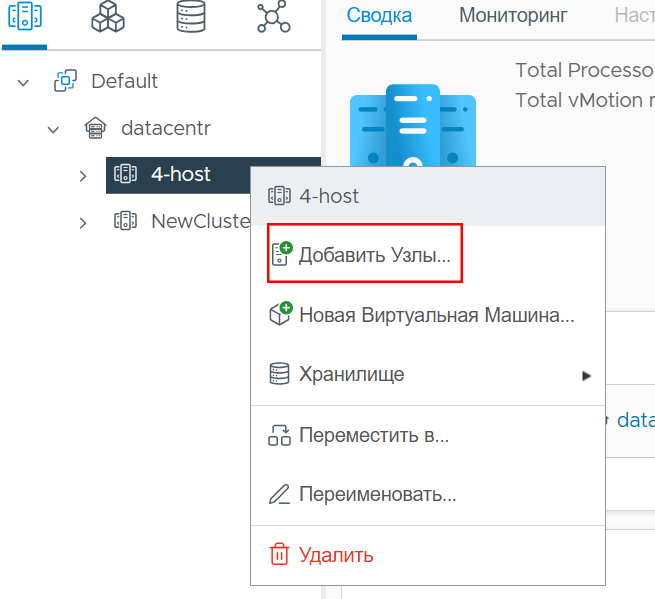The image size is (655, 599).
Task: Click the Хранилище submenu arrow
Action: pyautogui.click(x=586, y=376)
